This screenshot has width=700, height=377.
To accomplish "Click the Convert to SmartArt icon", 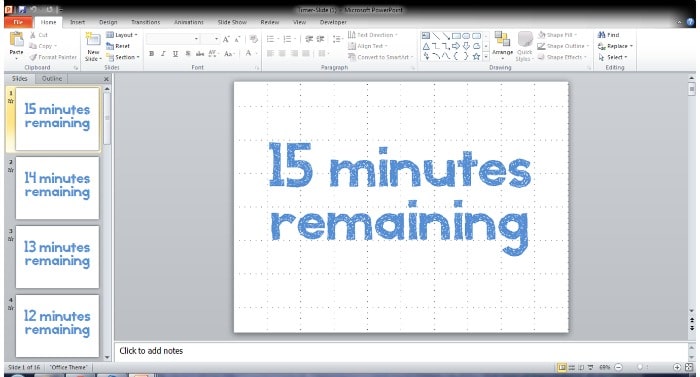I will coord(352,57).
